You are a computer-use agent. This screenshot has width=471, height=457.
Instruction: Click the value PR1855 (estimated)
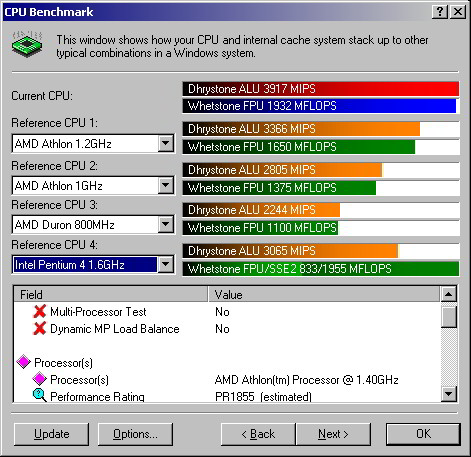coord(263,397)
